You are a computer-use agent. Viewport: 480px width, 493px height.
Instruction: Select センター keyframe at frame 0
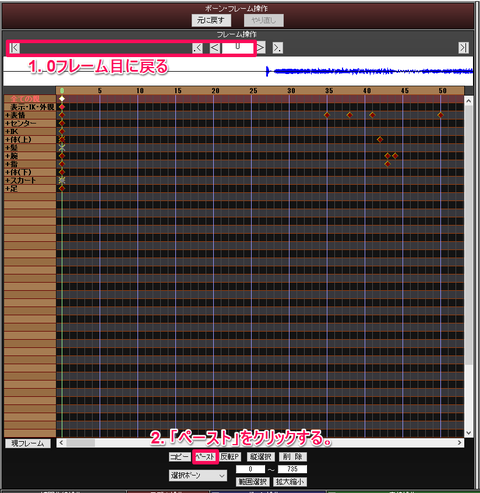coord(62,123)
